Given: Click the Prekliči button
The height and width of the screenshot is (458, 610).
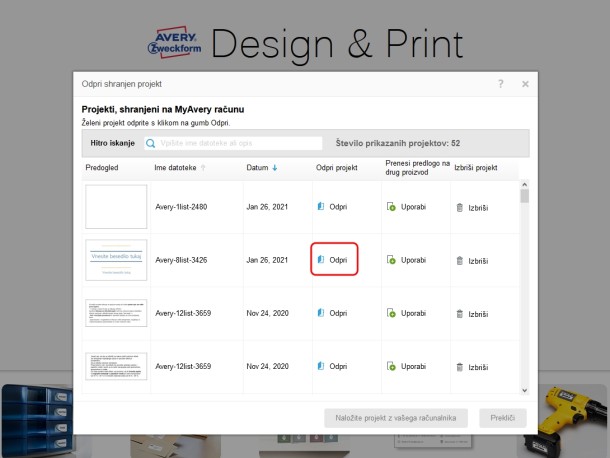Looking at the screenshot, I should click(x=502, y=417).
